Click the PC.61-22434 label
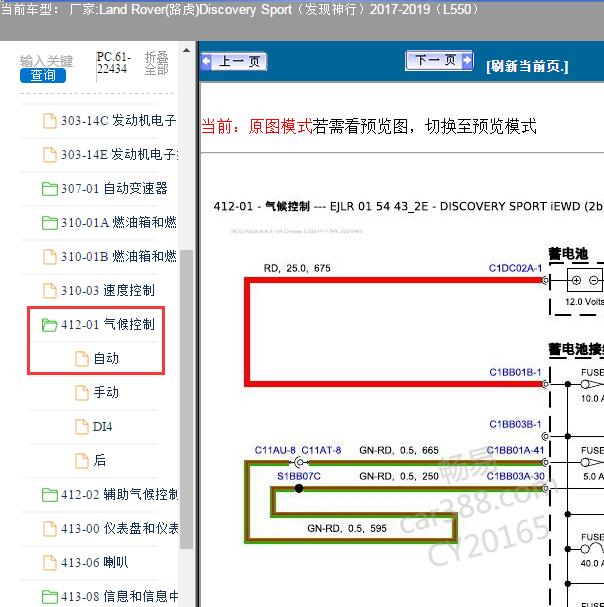 tap(113, 63)
